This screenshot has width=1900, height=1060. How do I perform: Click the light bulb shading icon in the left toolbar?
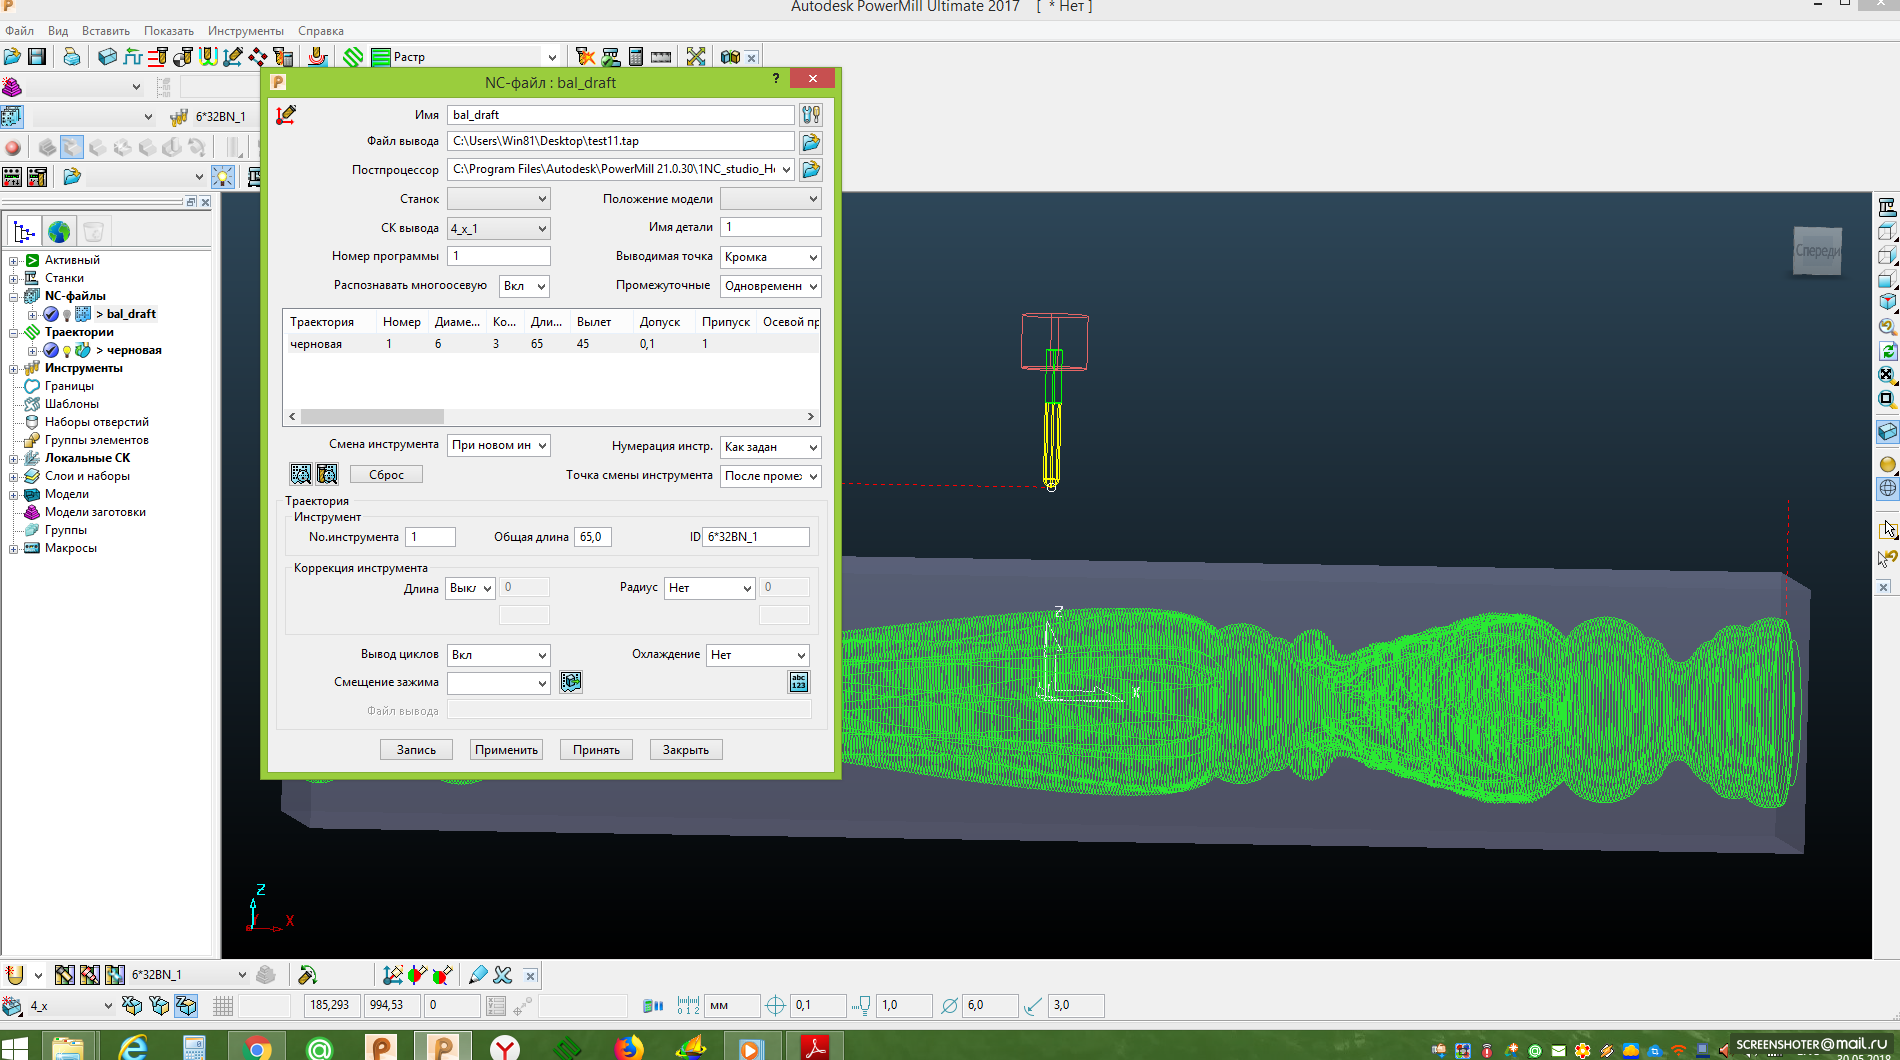point(223,177)
